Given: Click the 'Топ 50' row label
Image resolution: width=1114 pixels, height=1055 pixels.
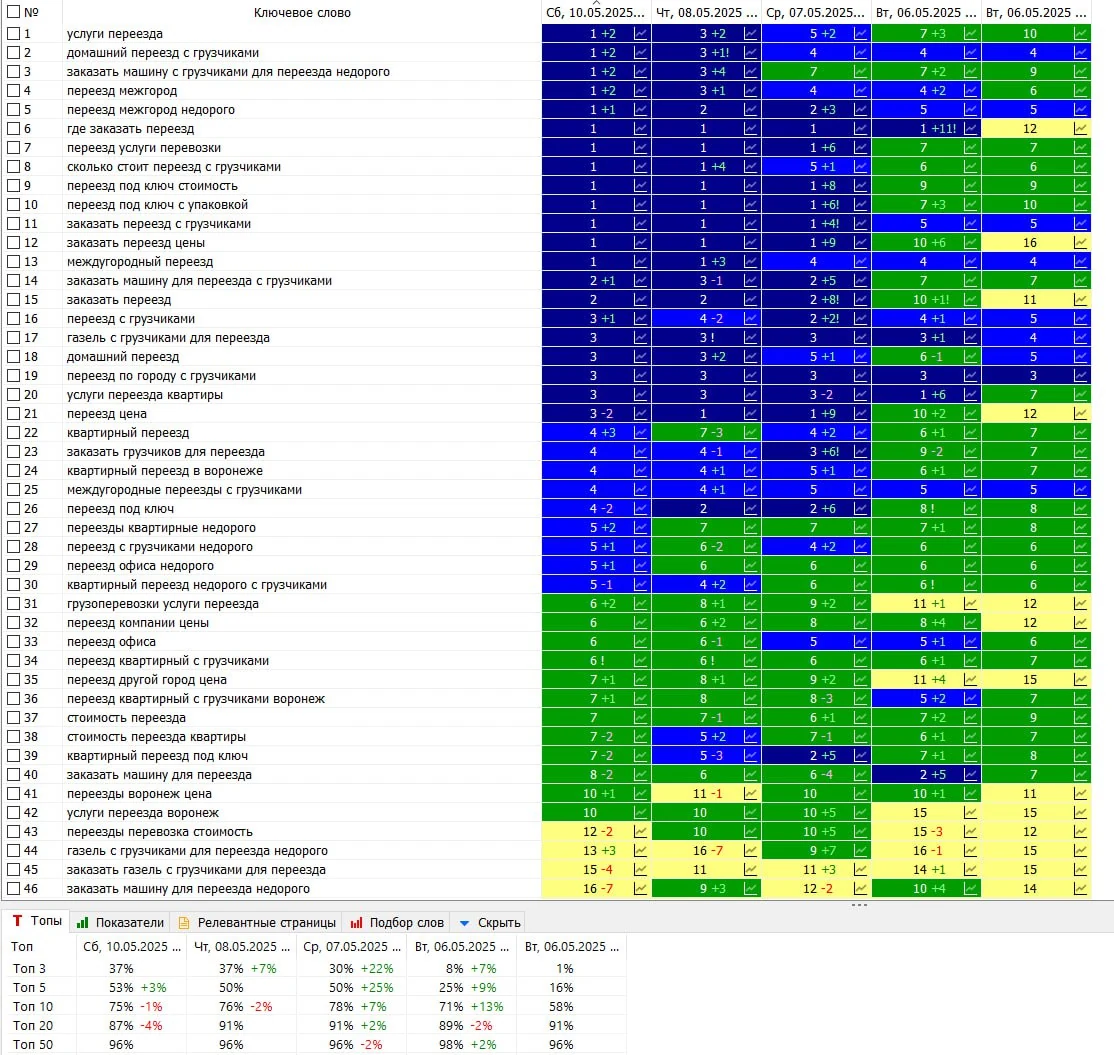Looking at the screenshot, I should click(x=33, y=1044).
